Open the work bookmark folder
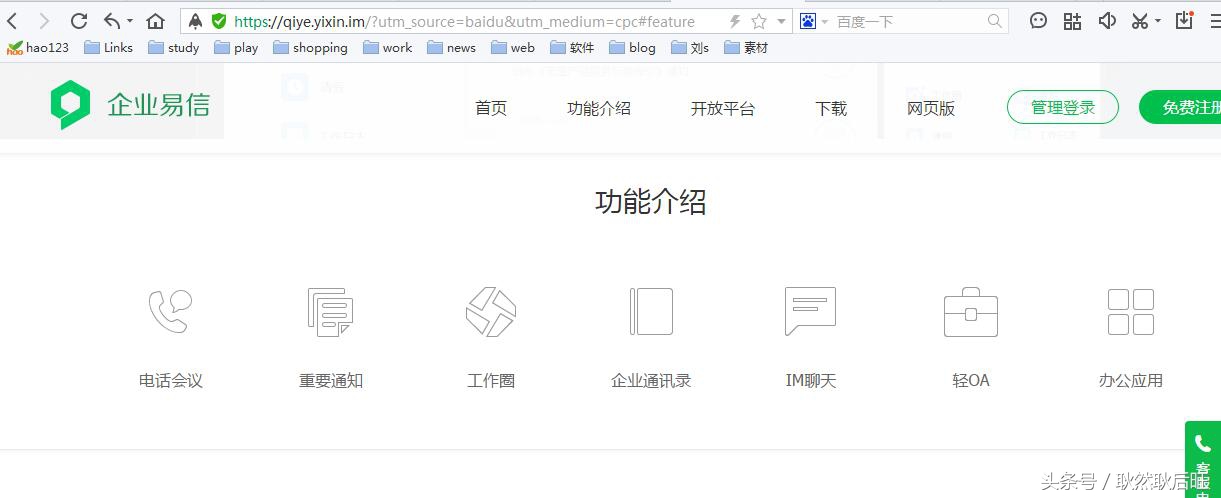Screen dimensions: 1221x498 [387, 47]
